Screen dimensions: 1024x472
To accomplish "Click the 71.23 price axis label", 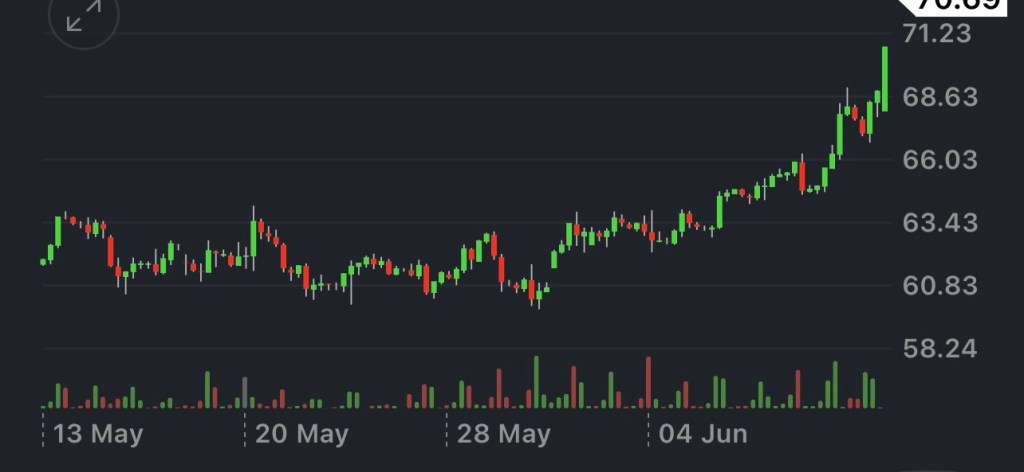I will pyautogui.click(x=937, y=34).
